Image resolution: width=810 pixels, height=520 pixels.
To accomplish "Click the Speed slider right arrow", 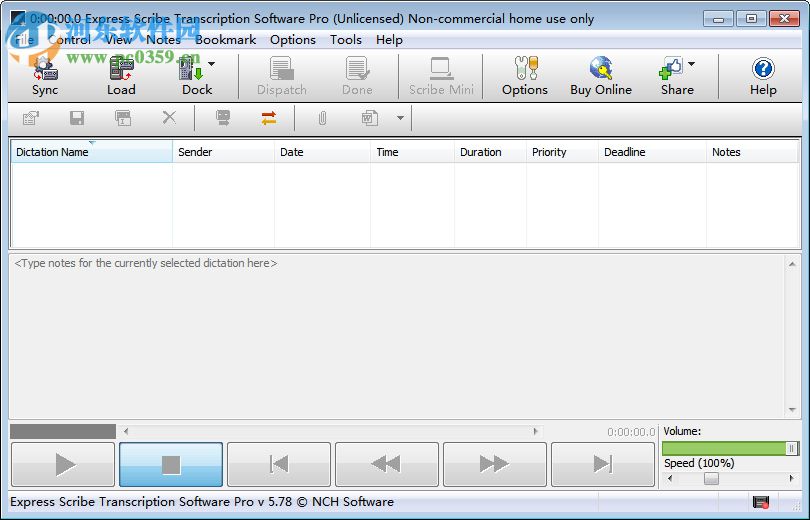I will (x=791, y=479).
